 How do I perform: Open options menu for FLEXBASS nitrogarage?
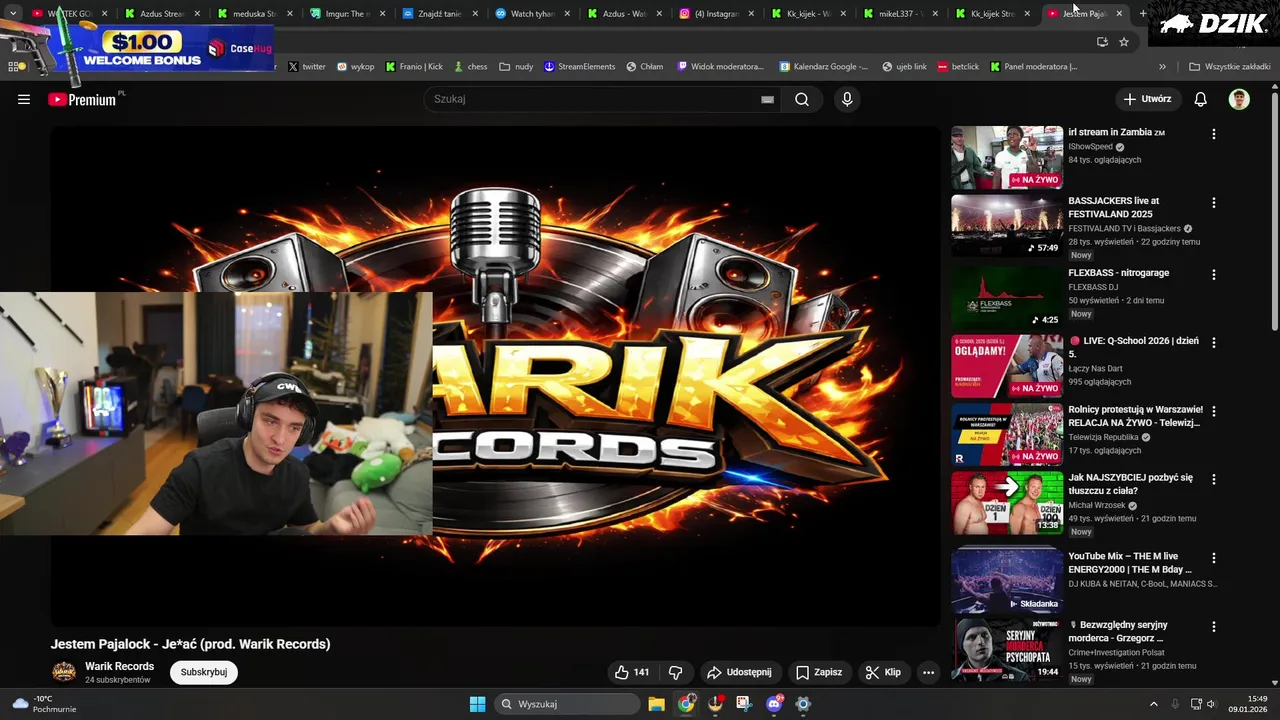1214,274
